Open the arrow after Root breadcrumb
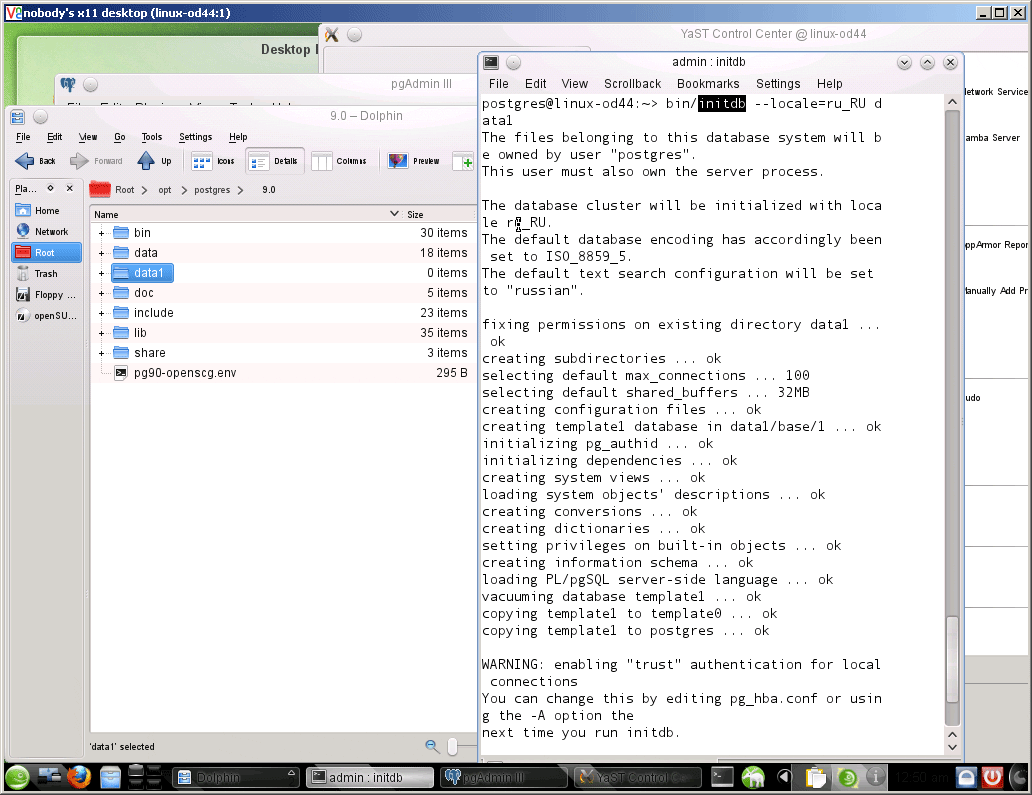Viewport: 1032px width, 795px height. (144, 190)
